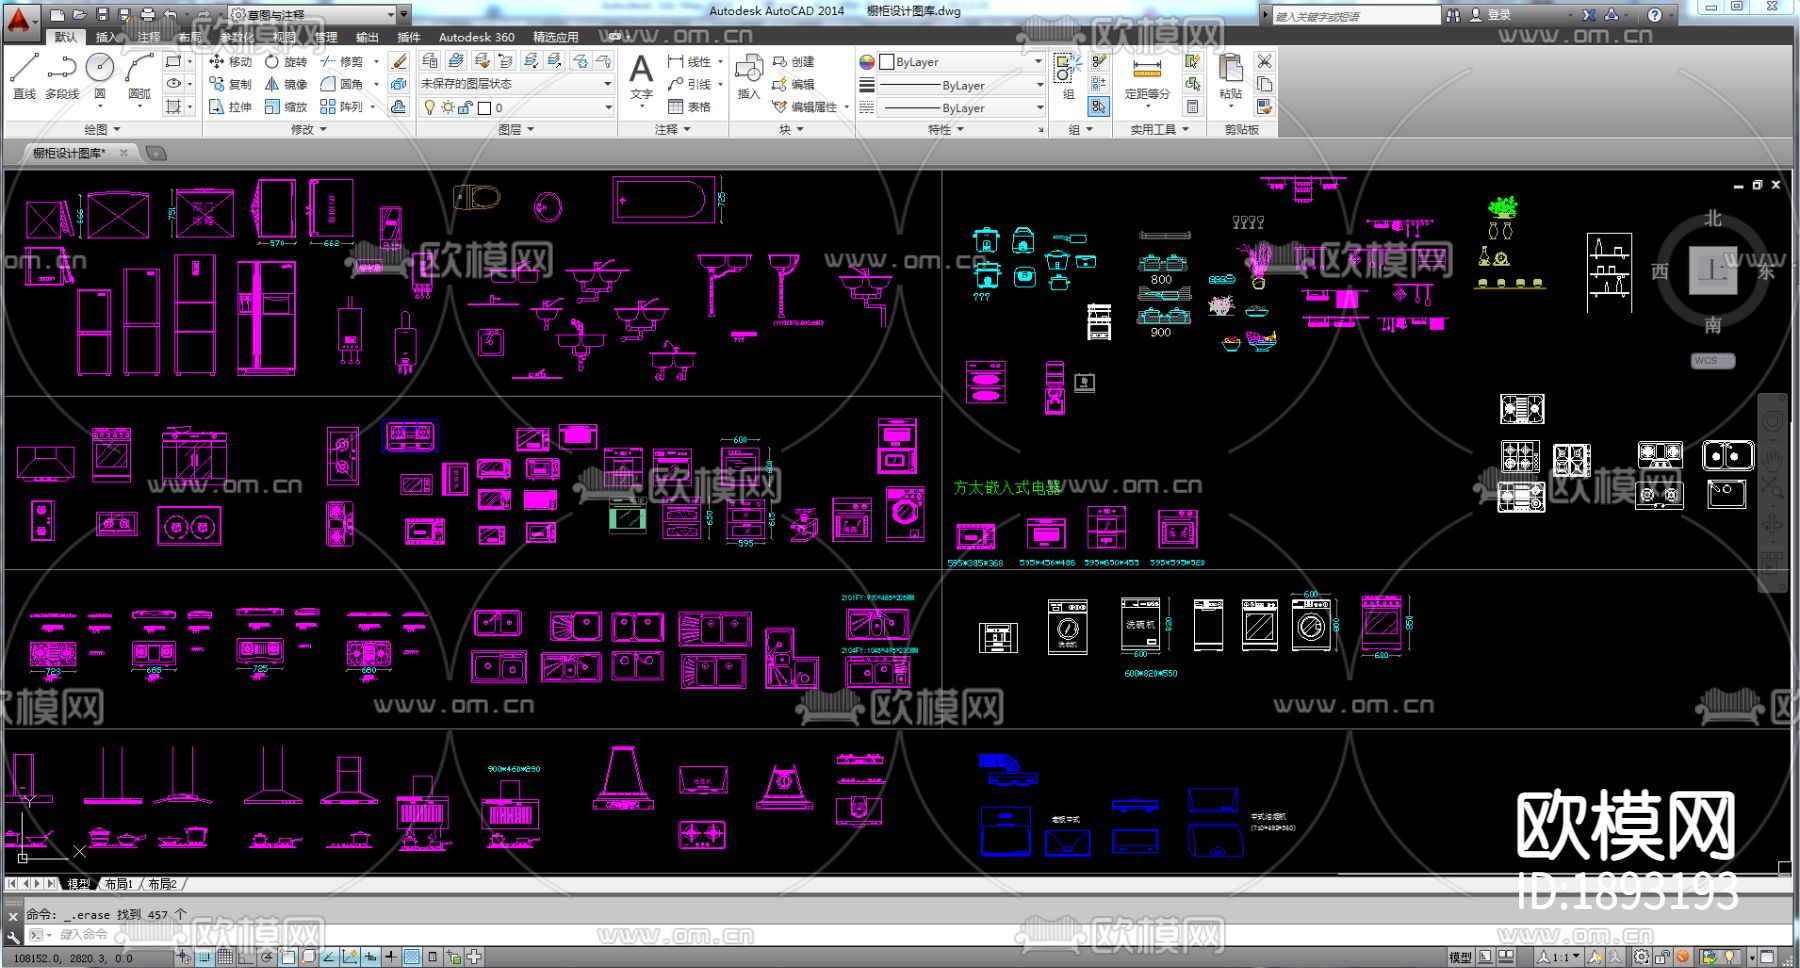Click the Help question mark button
Screen dimensions: 1800x968
point(1655,15)
